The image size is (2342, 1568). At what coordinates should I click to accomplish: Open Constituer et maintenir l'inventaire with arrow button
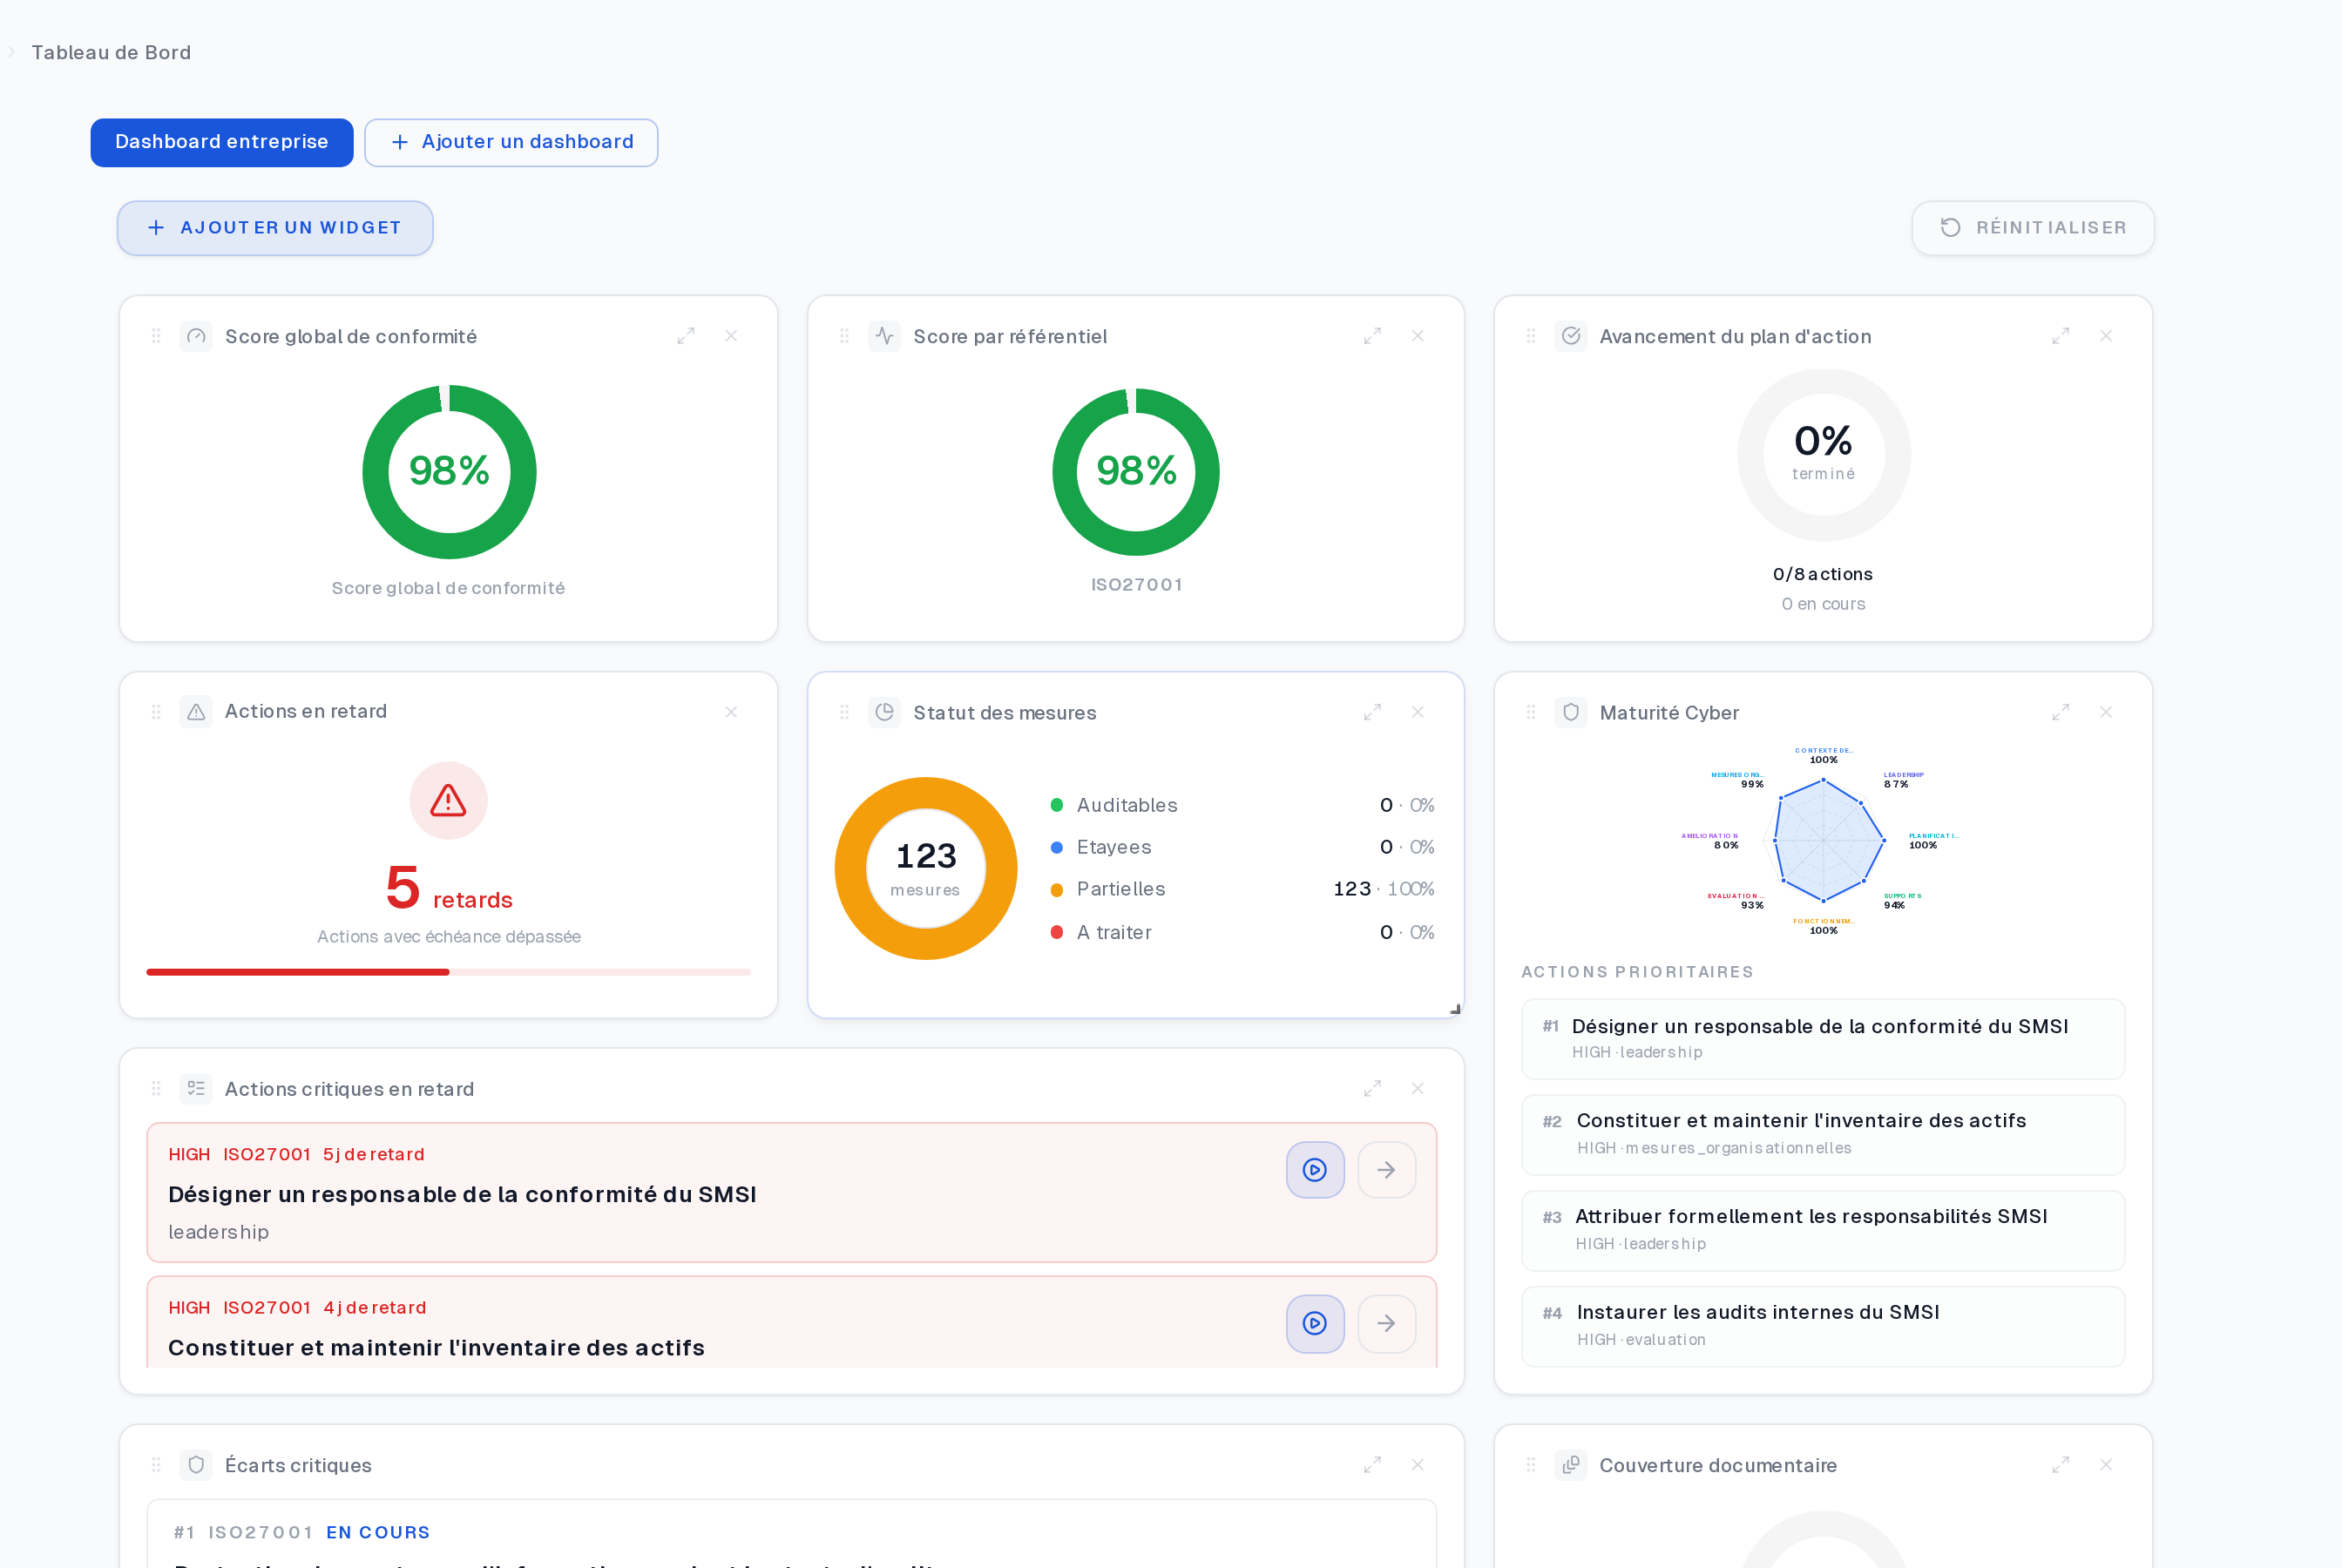coord(1386,1324)
